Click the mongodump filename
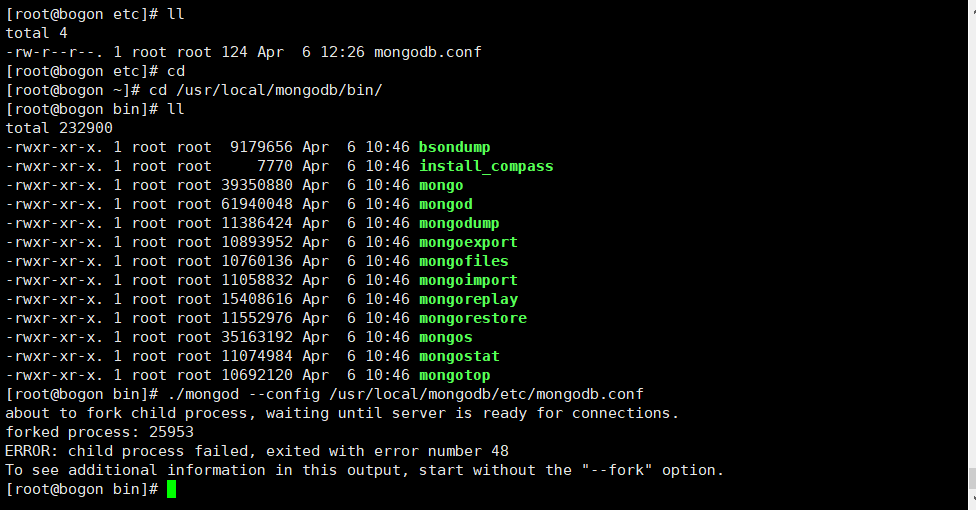 coord(459,224)
